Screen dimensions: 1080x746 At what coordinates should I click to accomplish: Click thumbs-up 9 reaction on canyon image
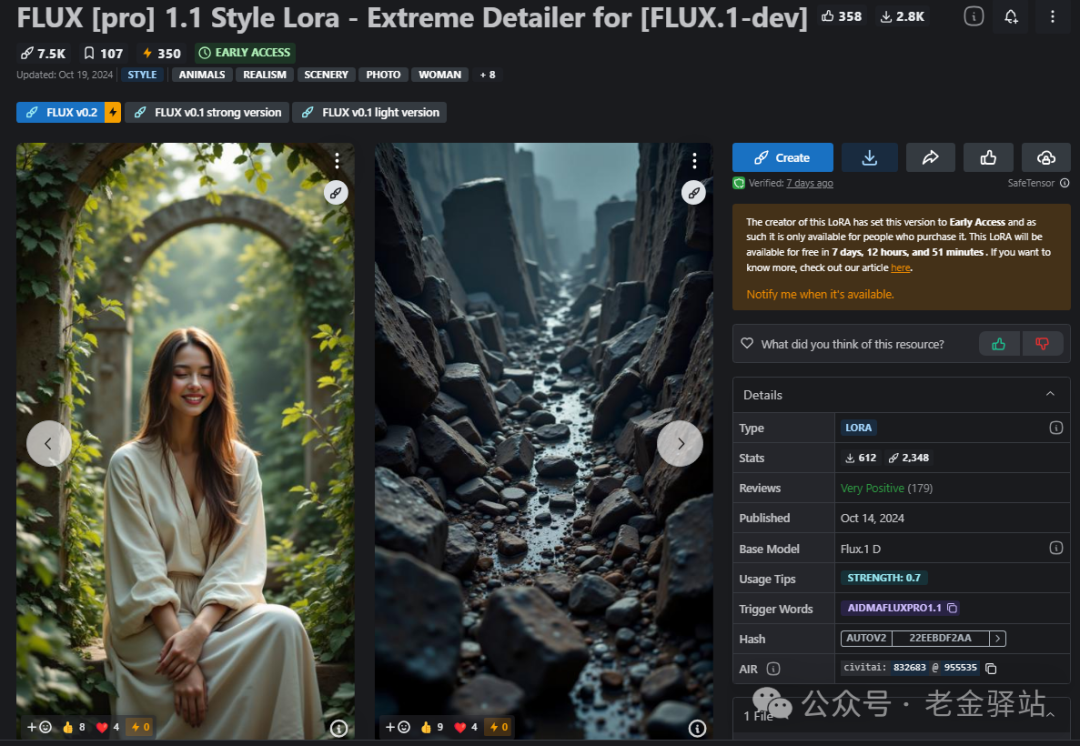(x=432, y=727)
